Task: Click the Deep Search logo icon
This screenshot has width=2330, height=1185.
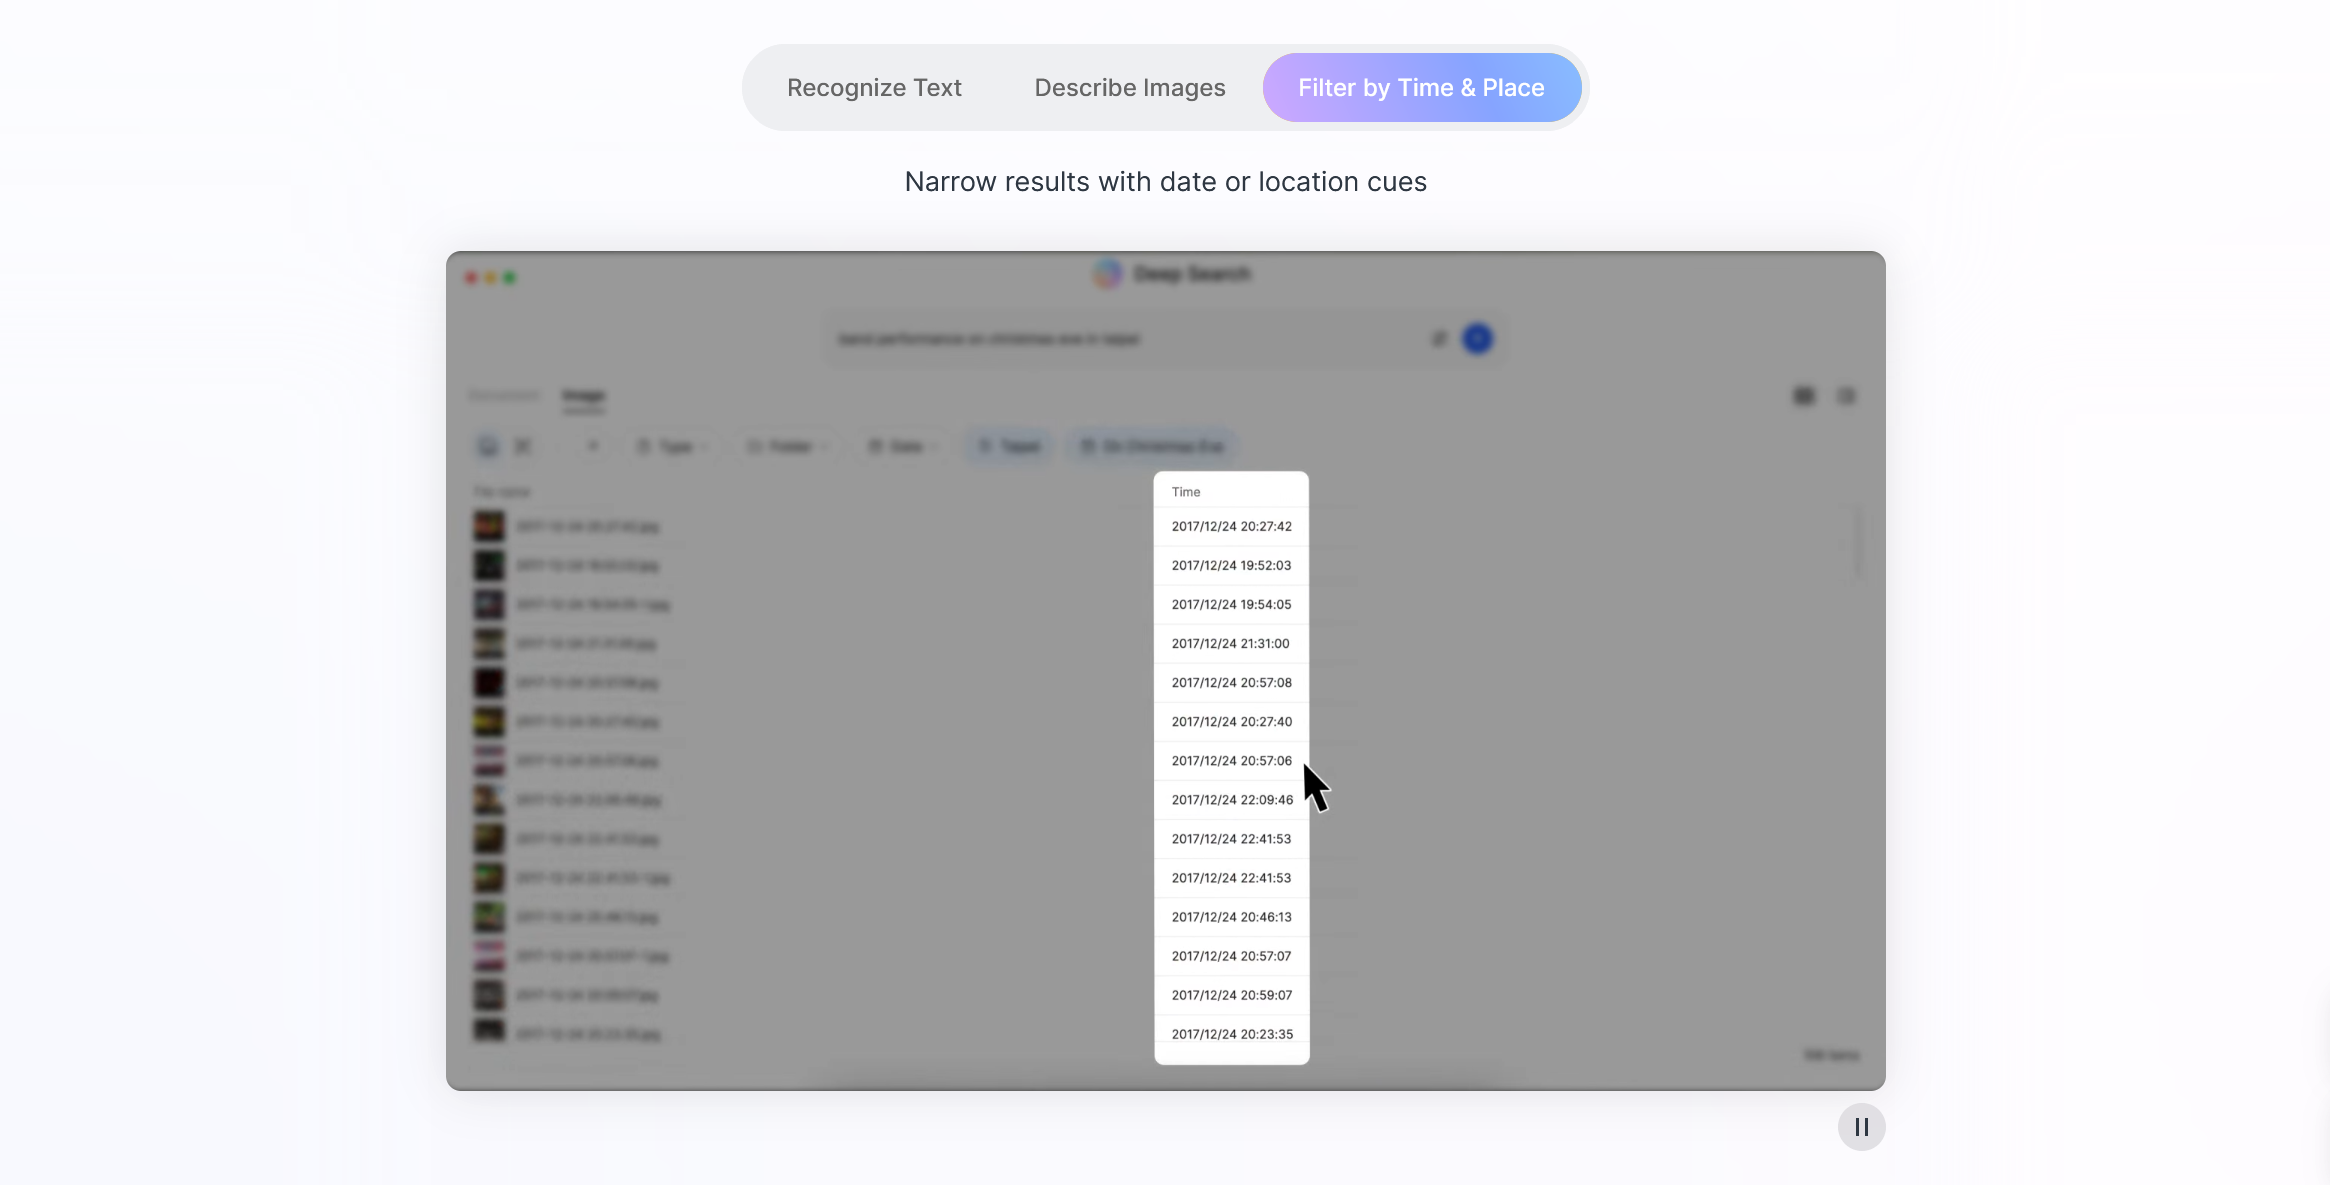Action: click(1107, 274)
